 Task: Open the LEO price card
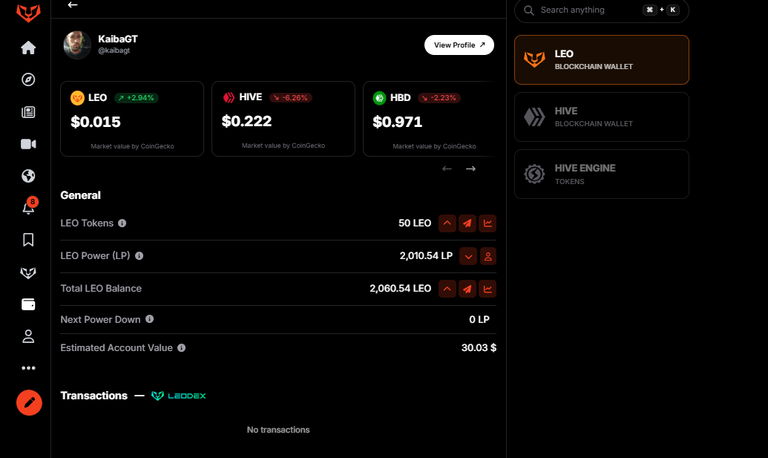point(132,119)
